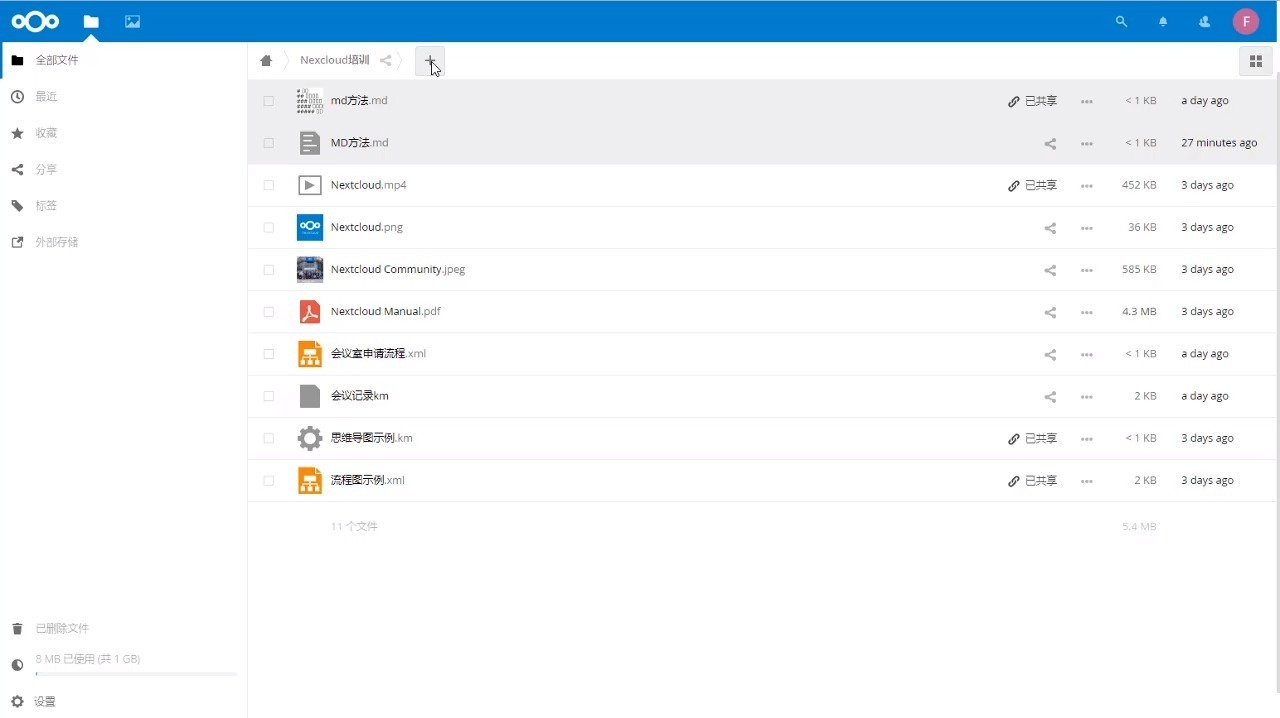Open more actions for md方法.md

click(x=1087, y=101)
